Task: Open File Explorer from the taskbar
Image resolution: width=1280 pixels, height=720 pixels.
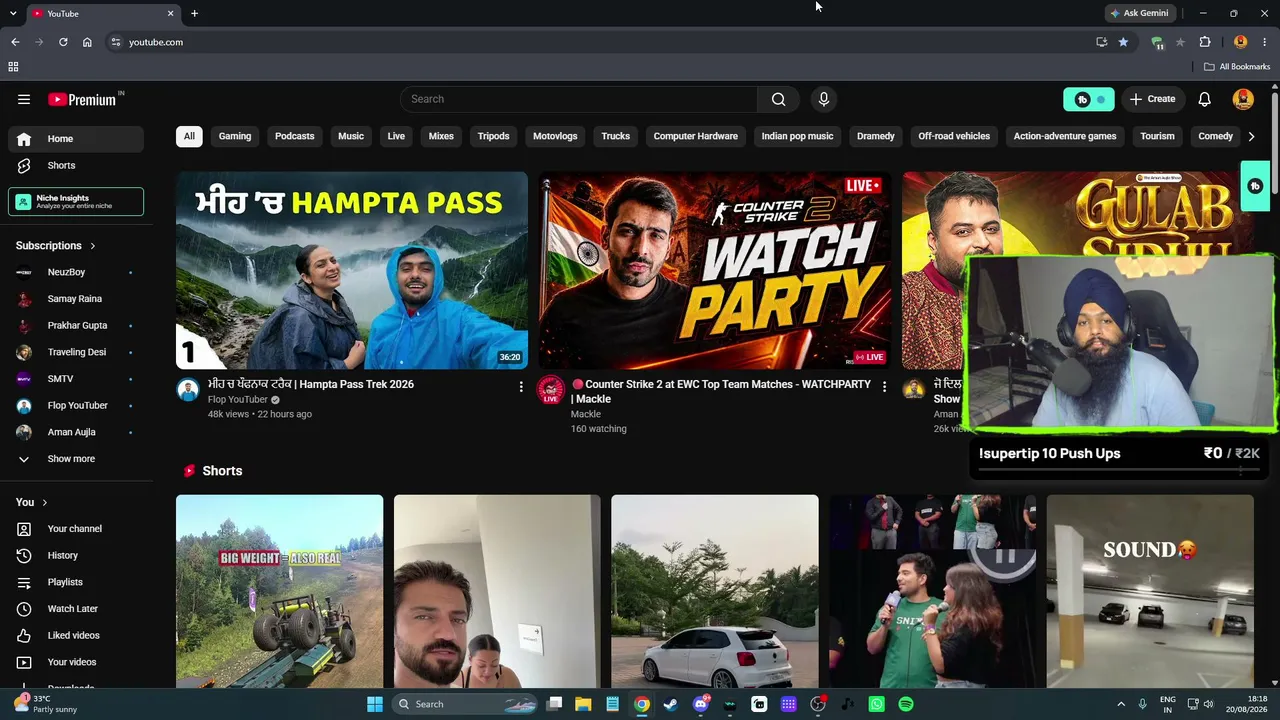Action: pyautogui.click(x=583, y=704)
